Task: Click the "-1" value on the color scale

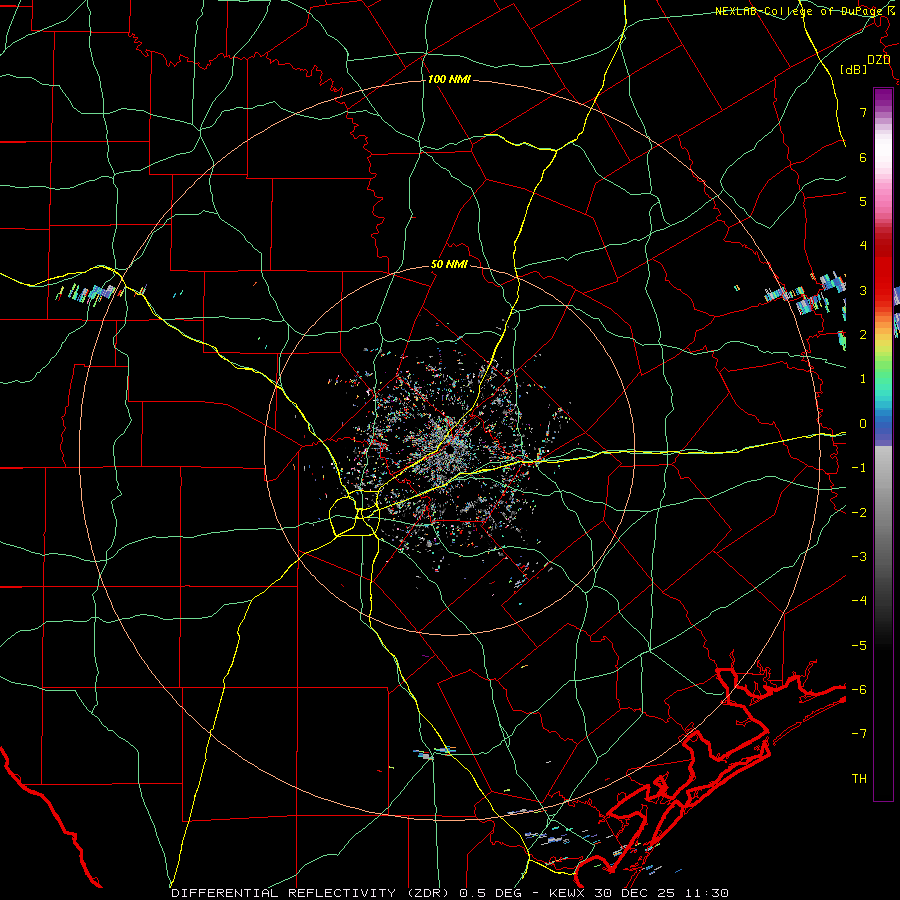Action: (859, 468)
